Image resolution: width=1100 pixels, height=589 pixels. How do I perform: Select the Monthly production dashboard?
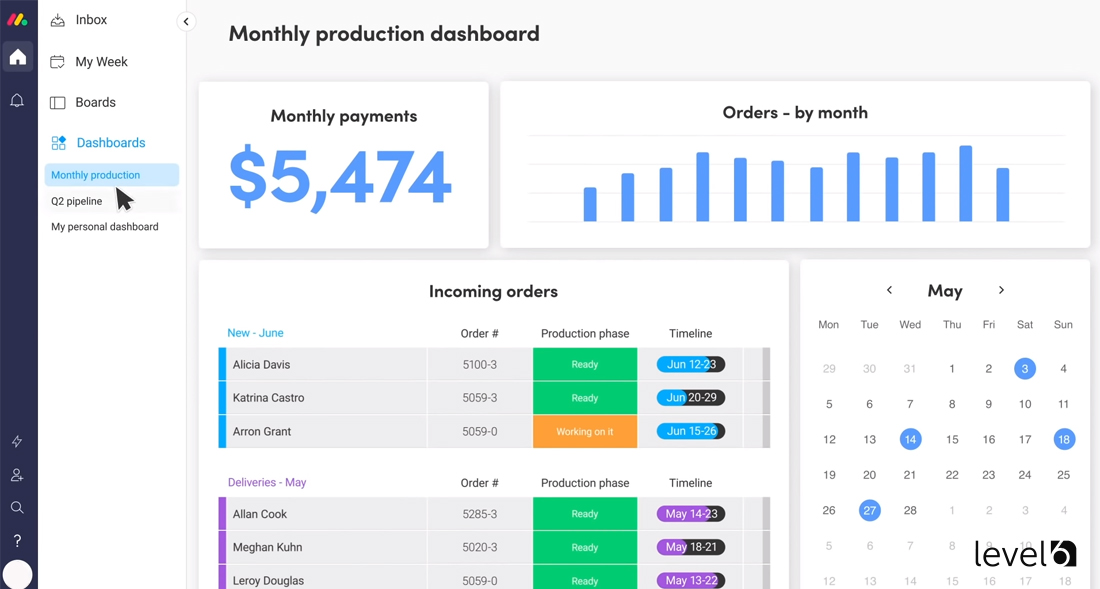point(93,174)
